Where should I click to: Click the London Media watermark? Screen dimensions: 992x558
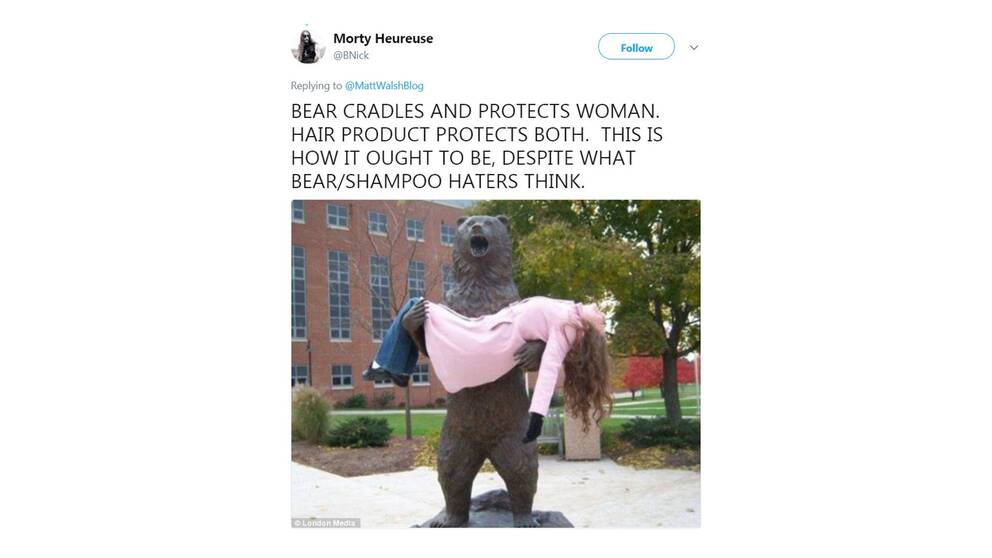pyautogui.click(x=326, y=523)
